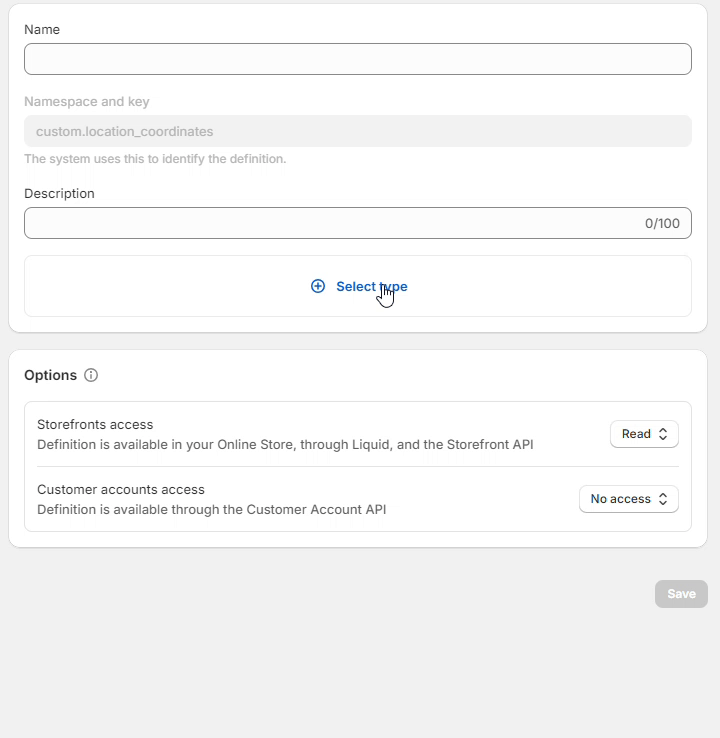Focus the Name text field
This screenshot has height=738, width=720.
tap(357, 59)
